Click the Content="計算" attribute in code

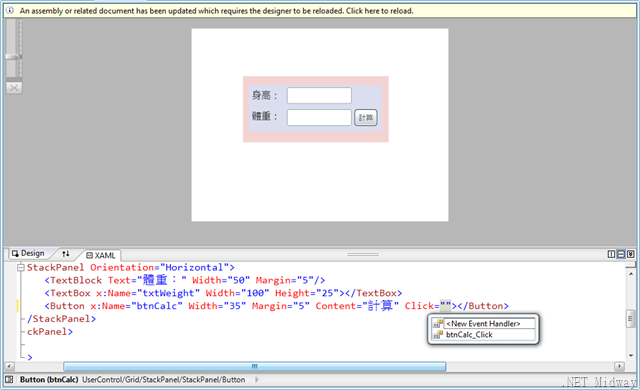(x=357, y=306)
